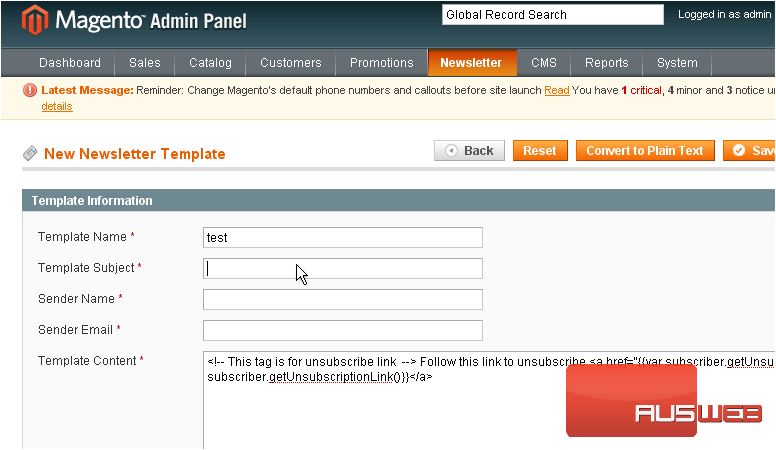Click the red alert icon beside Latest Message
This screenshot has height=450, width=776.
(30, 90)
